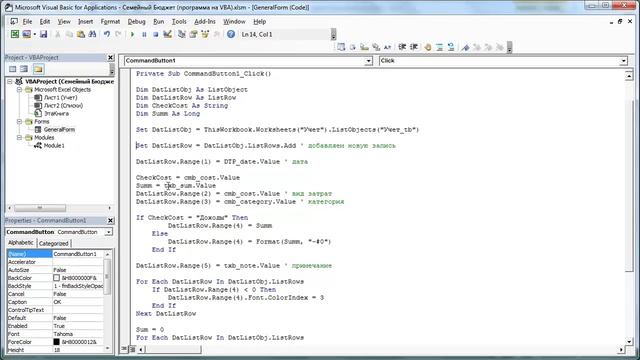Collapse the Forms folder node
The width and height of the screenshot is (640, 360).
point(19,122)
